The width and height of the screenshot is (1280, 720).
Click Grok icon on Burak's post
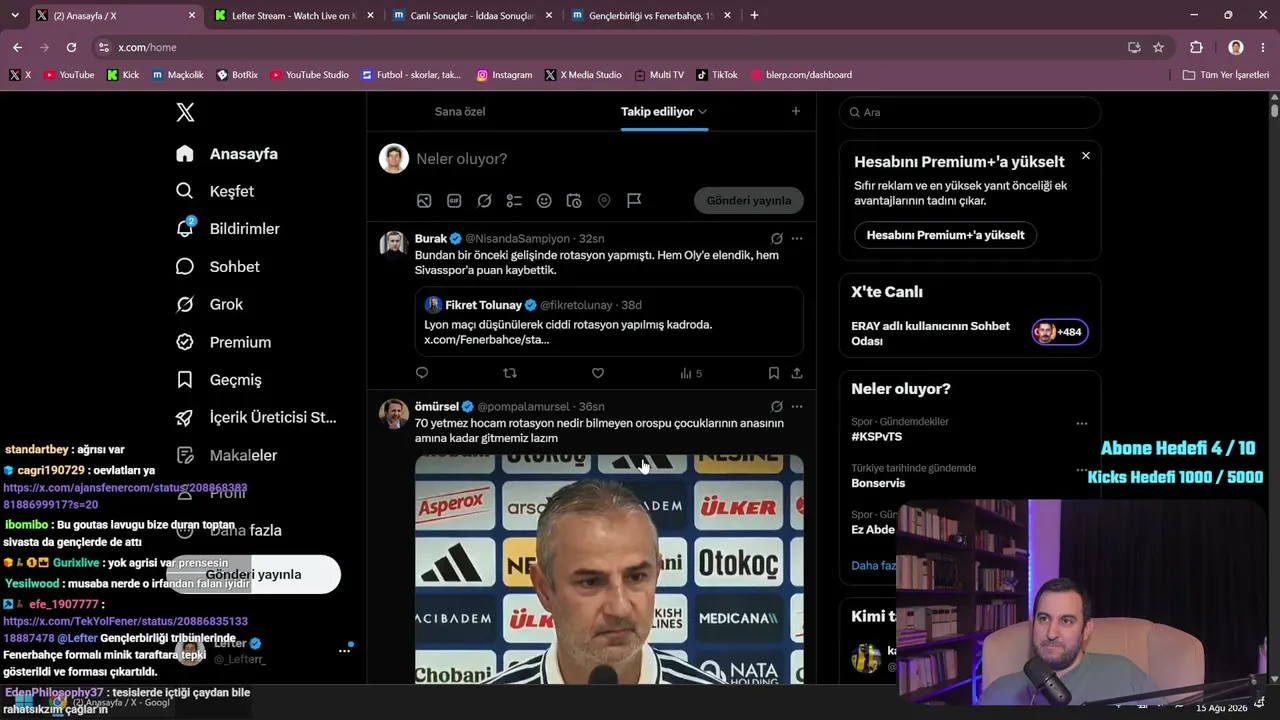[776, 239]
